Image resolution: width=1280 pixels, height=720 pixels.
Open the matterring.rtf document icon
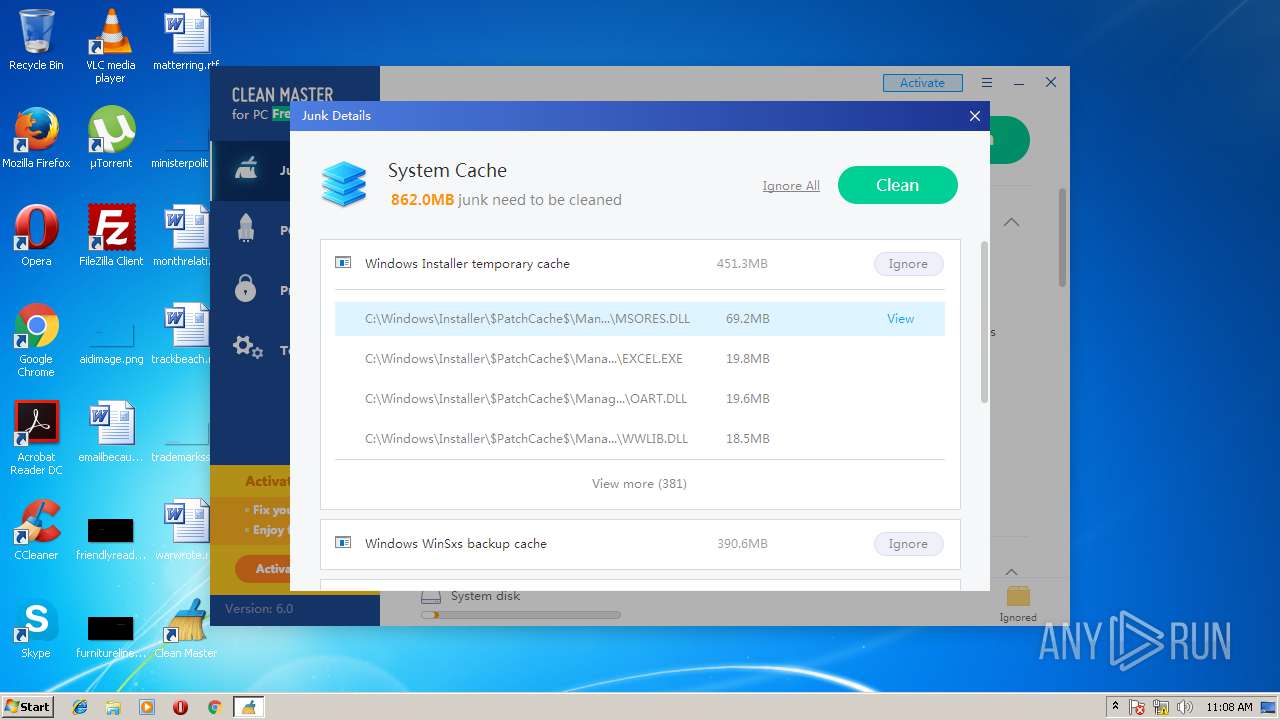pos(186,32)
